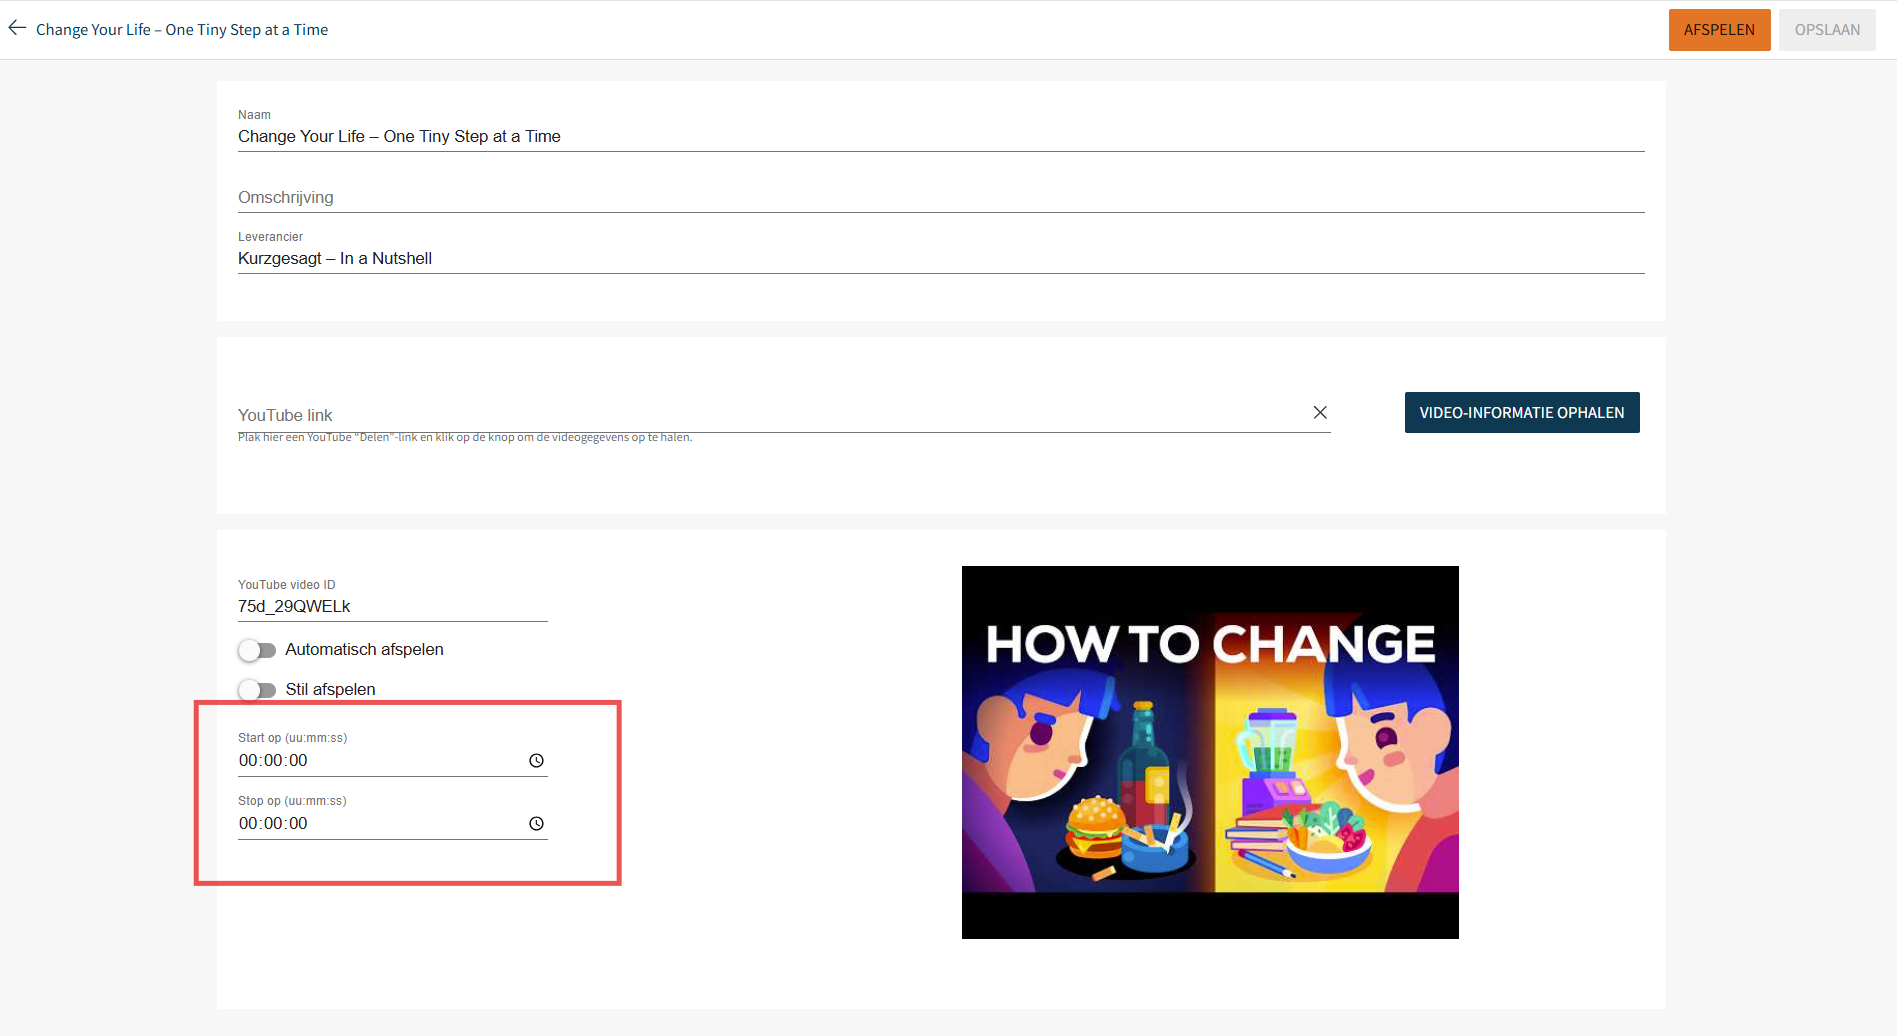Click the How to Change video thumbnail
Image resolution: width=1897 pixels, height=1036 pixels.
click(1210, 752)
